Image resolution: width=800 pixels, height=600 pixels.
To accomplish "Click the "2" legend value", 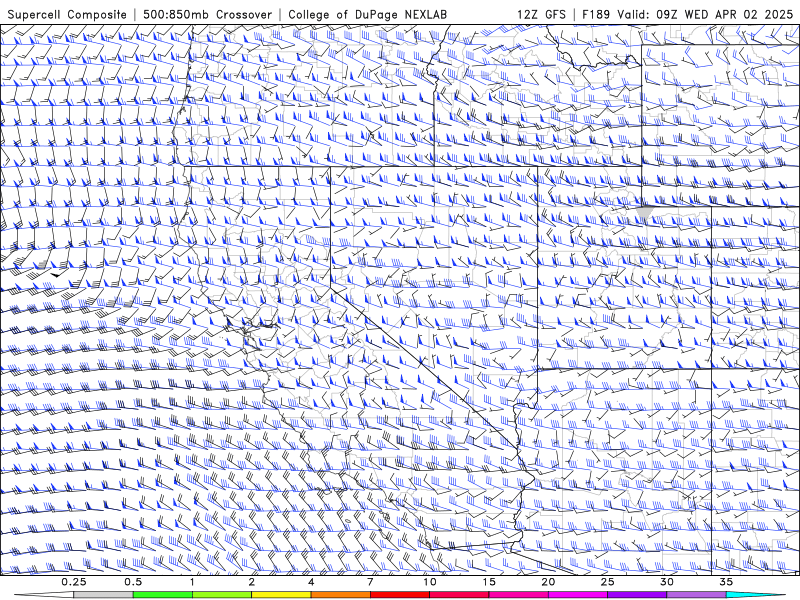I will point(252,582).
